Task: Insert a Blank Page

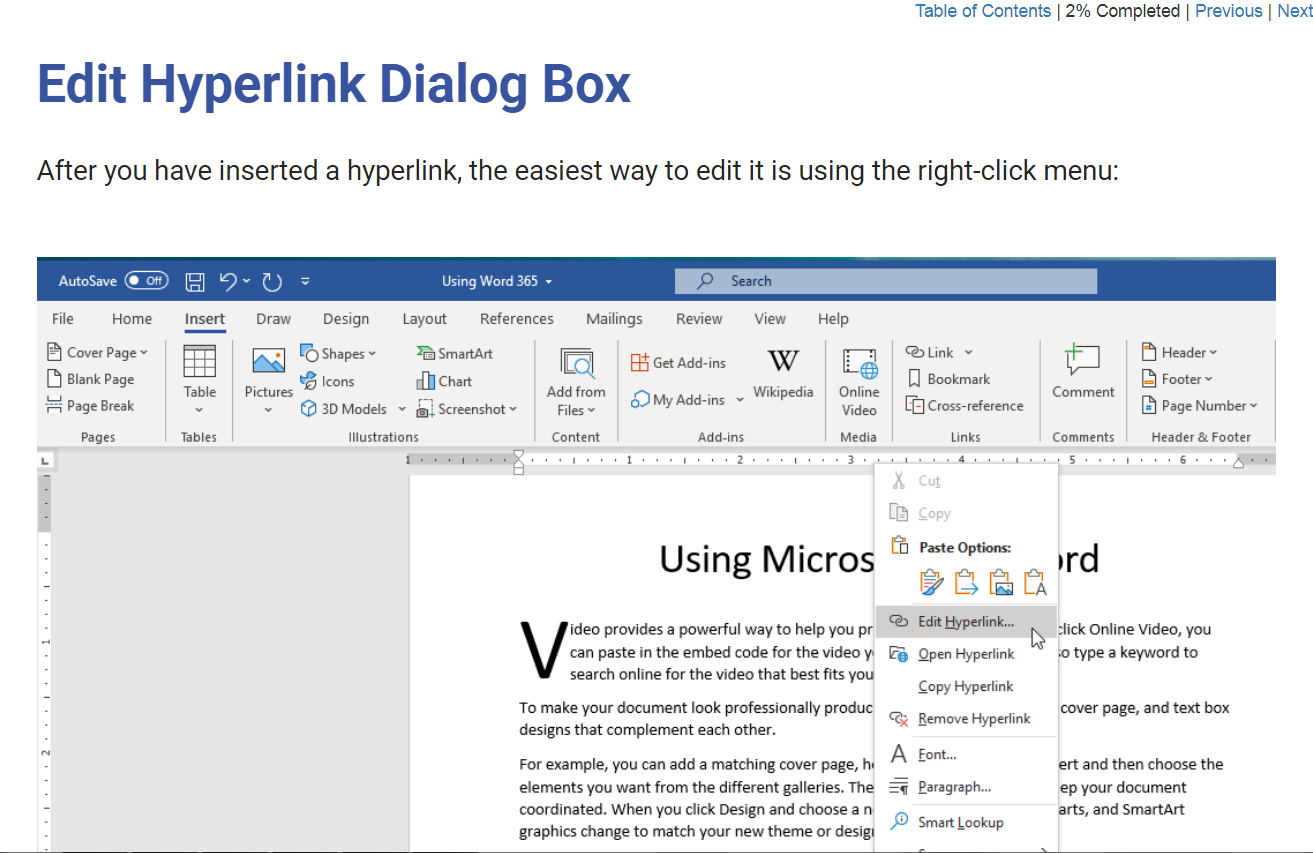Action: pos(90,379)
